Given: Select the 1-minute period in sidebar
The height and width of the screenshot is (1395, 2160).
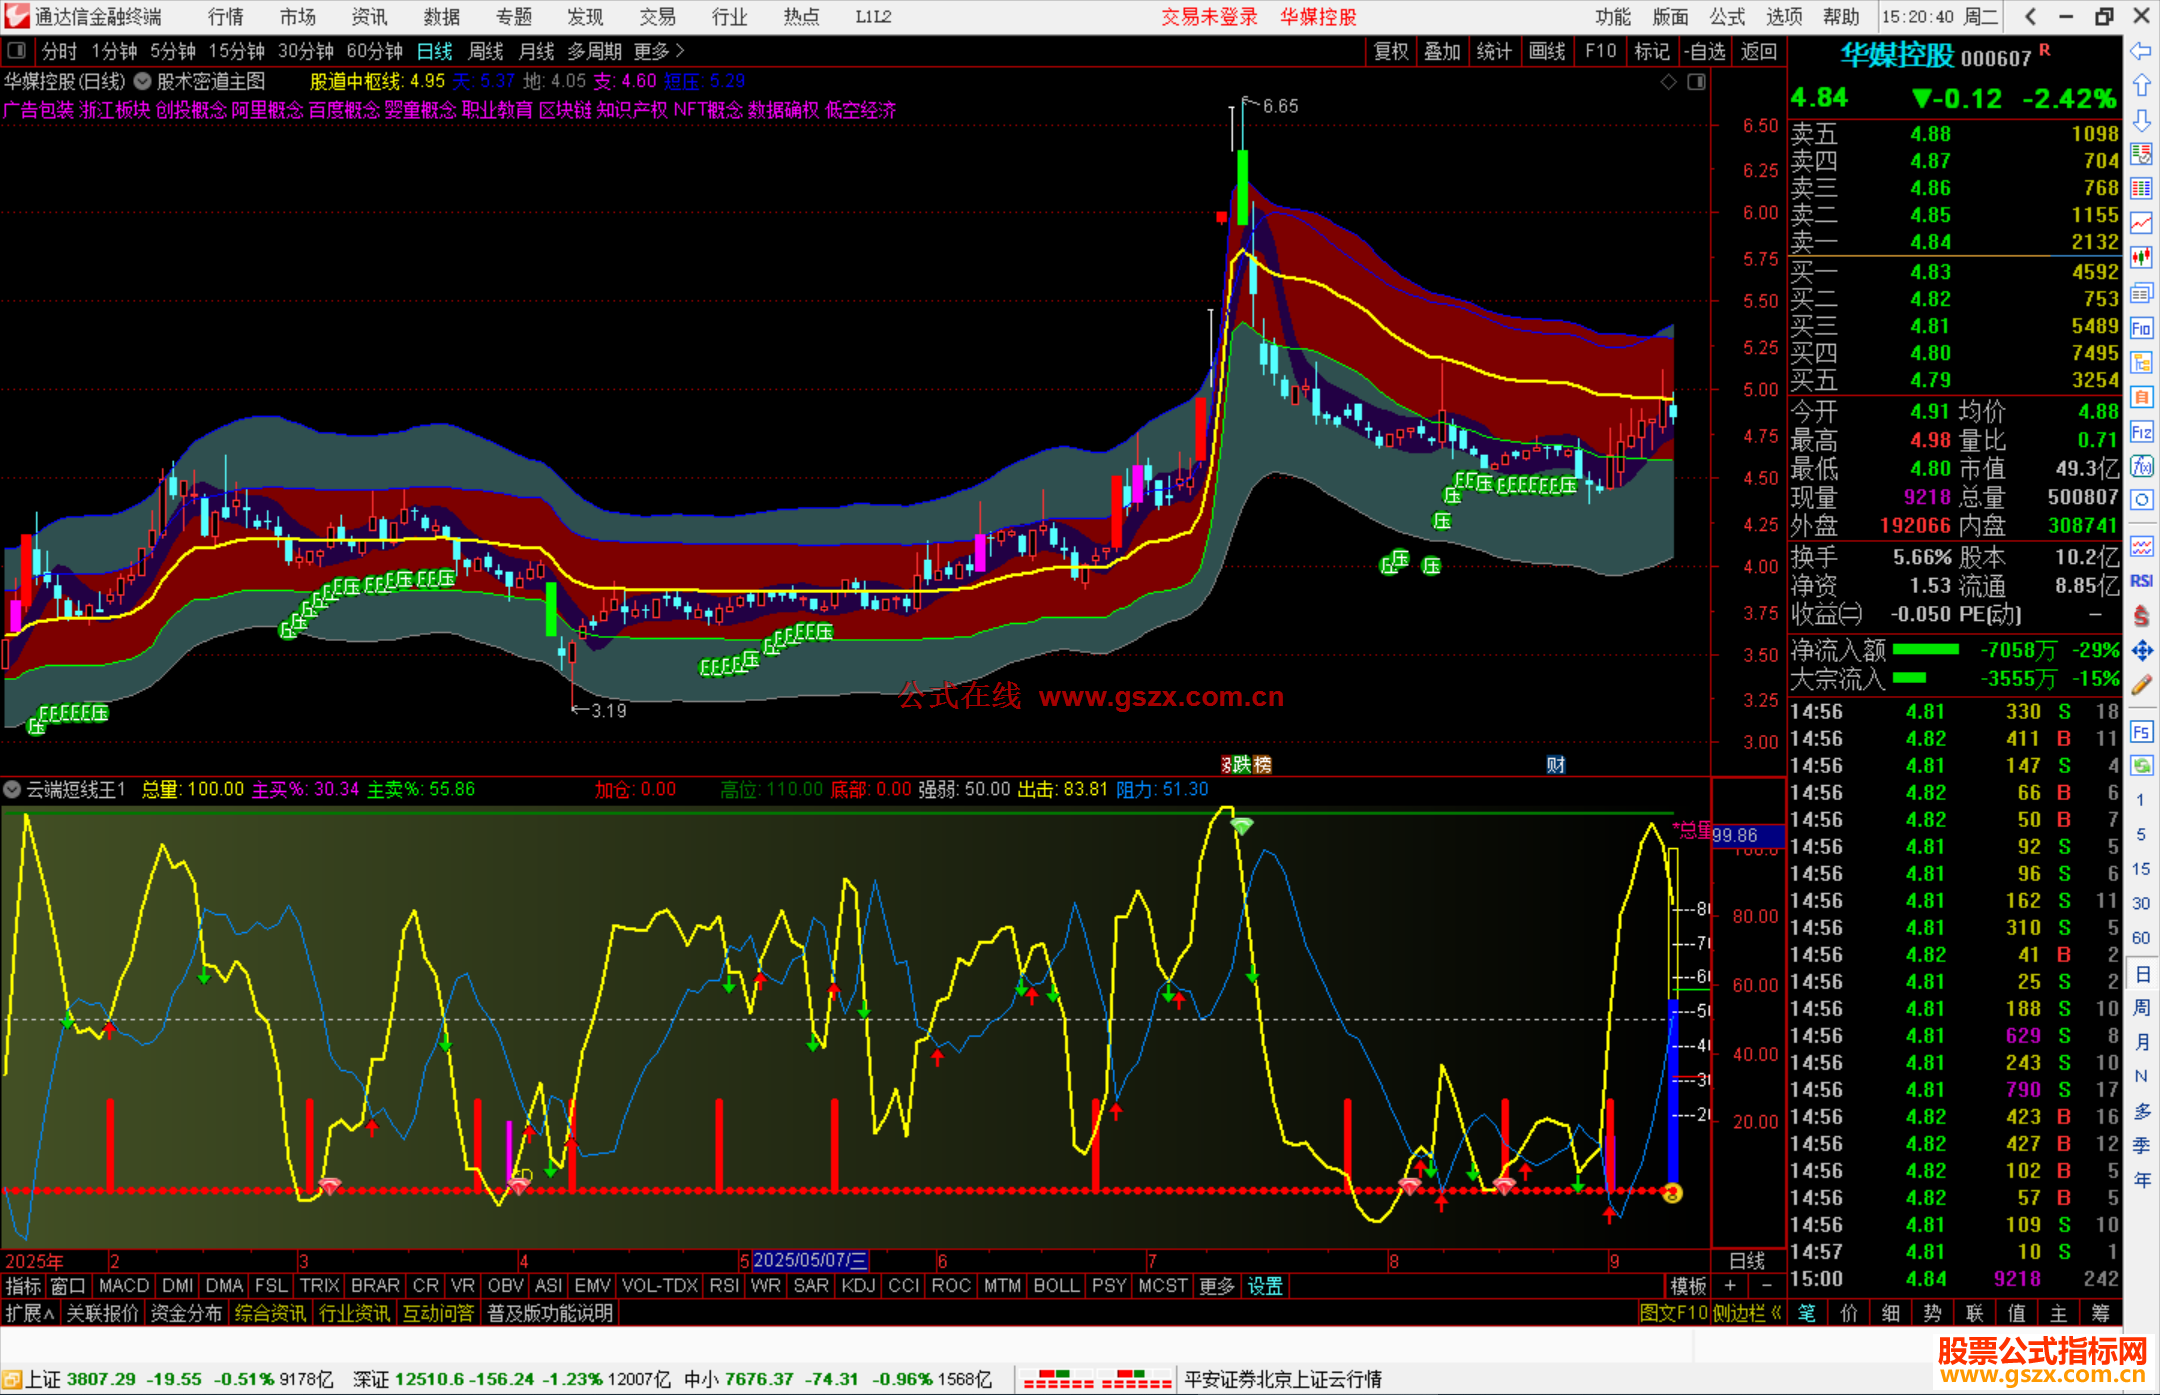Looking at the screenshot, I should [2141, 800].
